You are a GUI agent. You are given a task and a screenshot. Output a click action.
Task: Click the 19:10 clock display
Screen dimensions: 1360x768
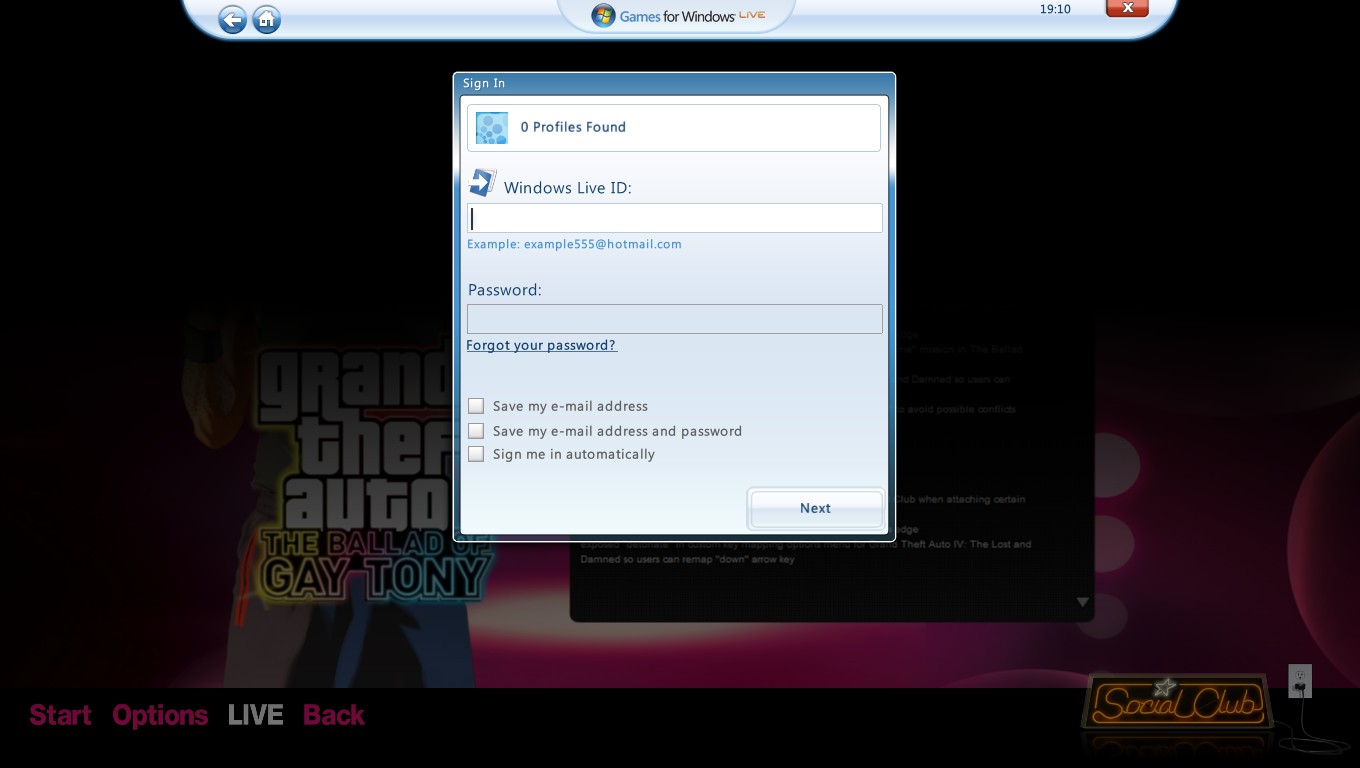click(x=1055, y=9)
